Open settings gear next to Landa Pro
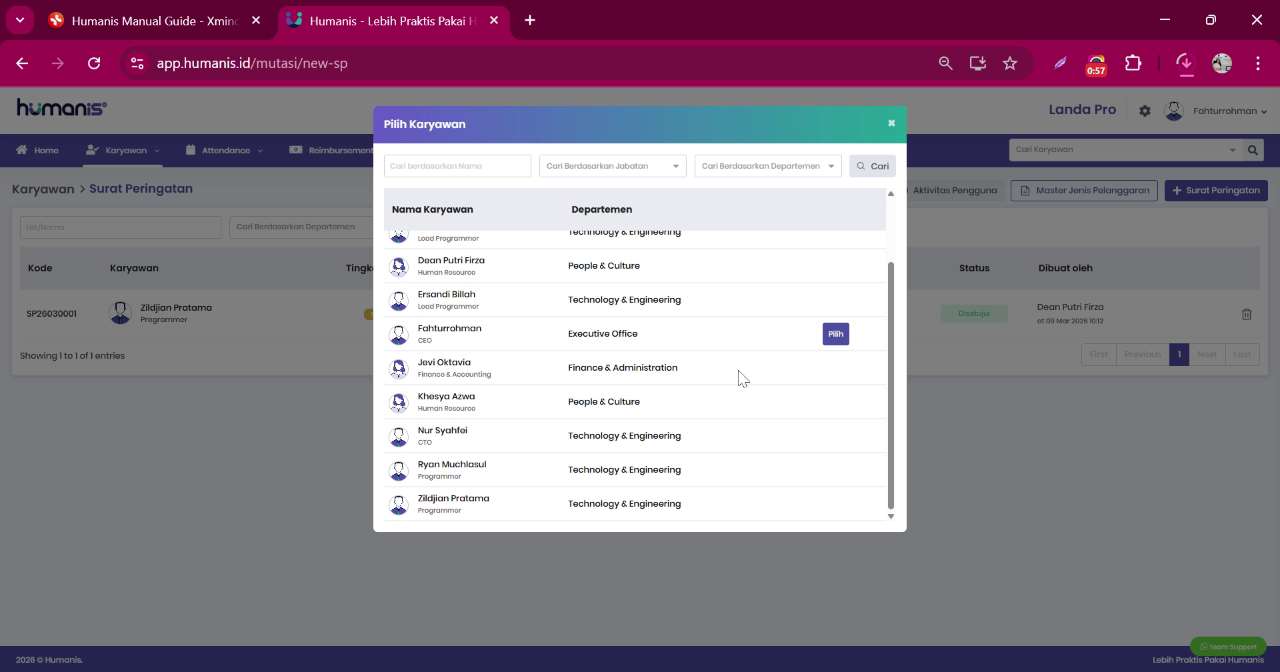Image resolution: width=1280 pixels, height=672 pixels. point(1145,111)
